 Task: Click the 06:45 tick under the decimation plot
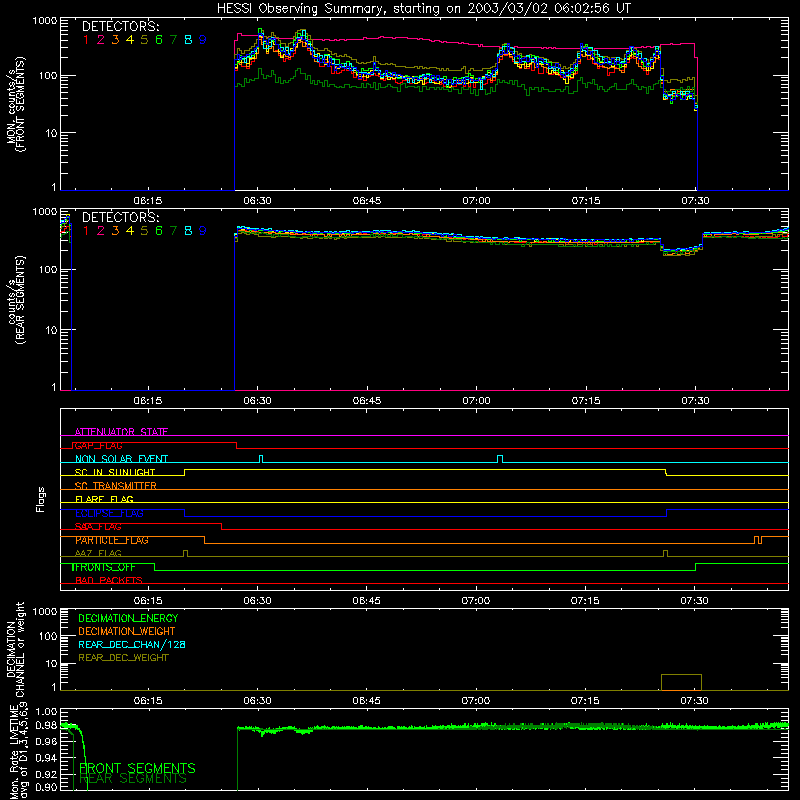[x=366, y=701]
